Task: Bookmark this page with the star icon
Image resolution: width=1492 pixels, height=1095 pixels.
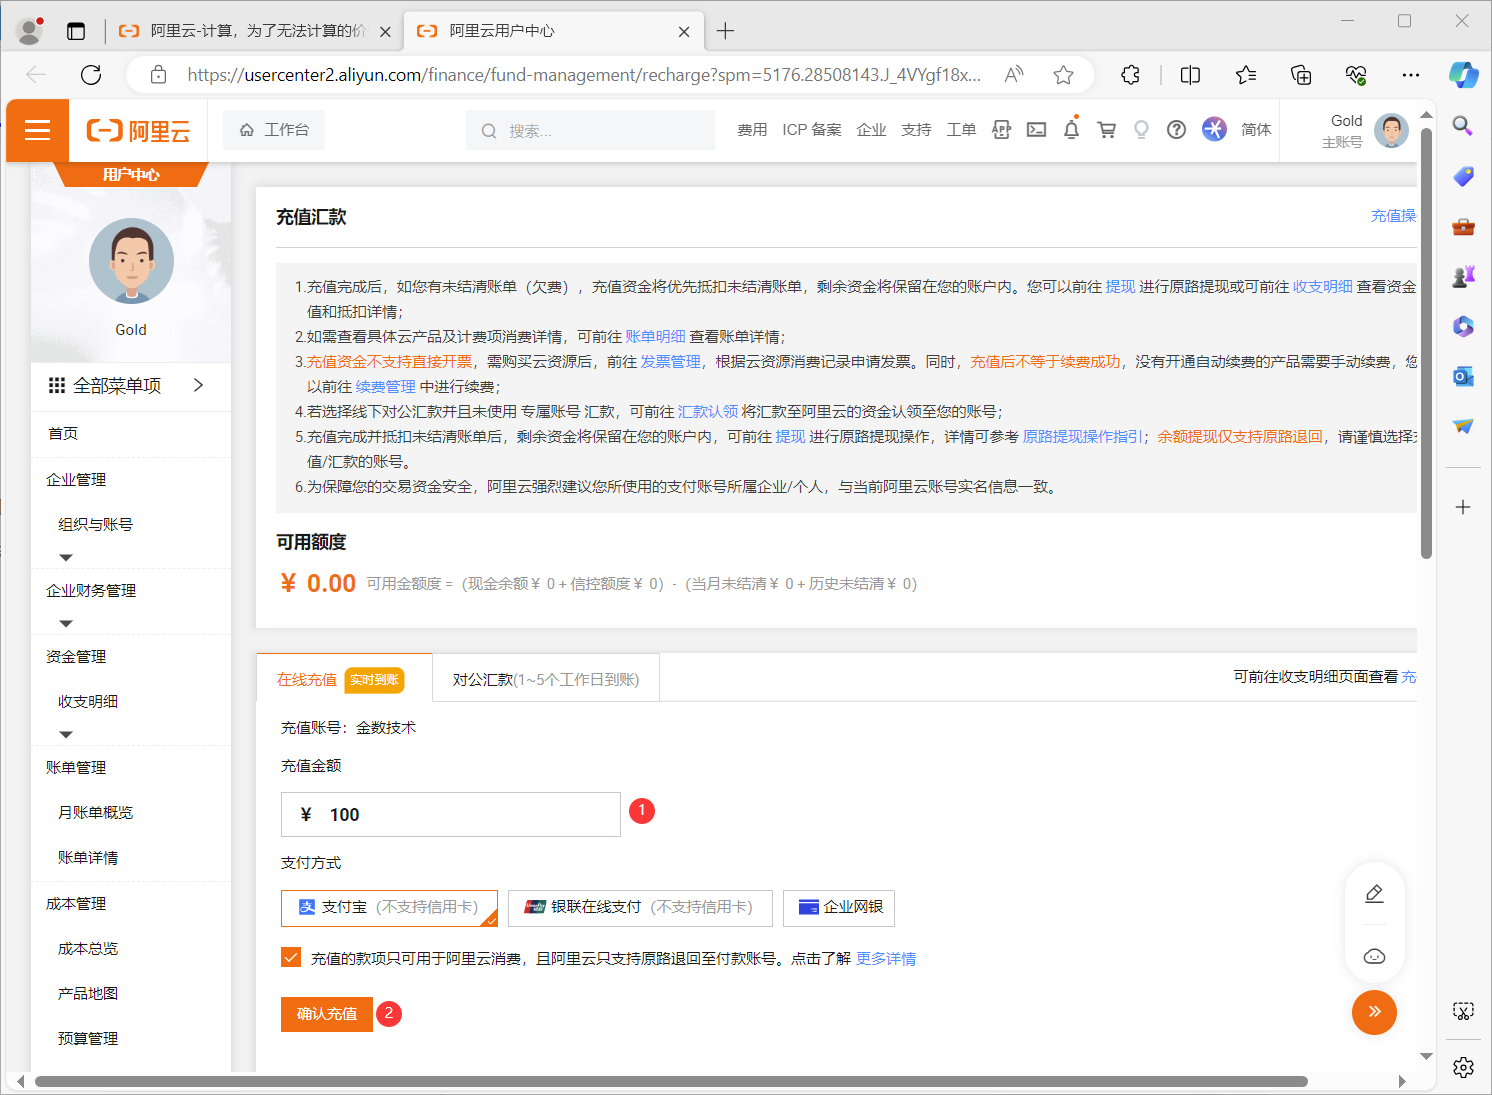Action: point(1063,75)
